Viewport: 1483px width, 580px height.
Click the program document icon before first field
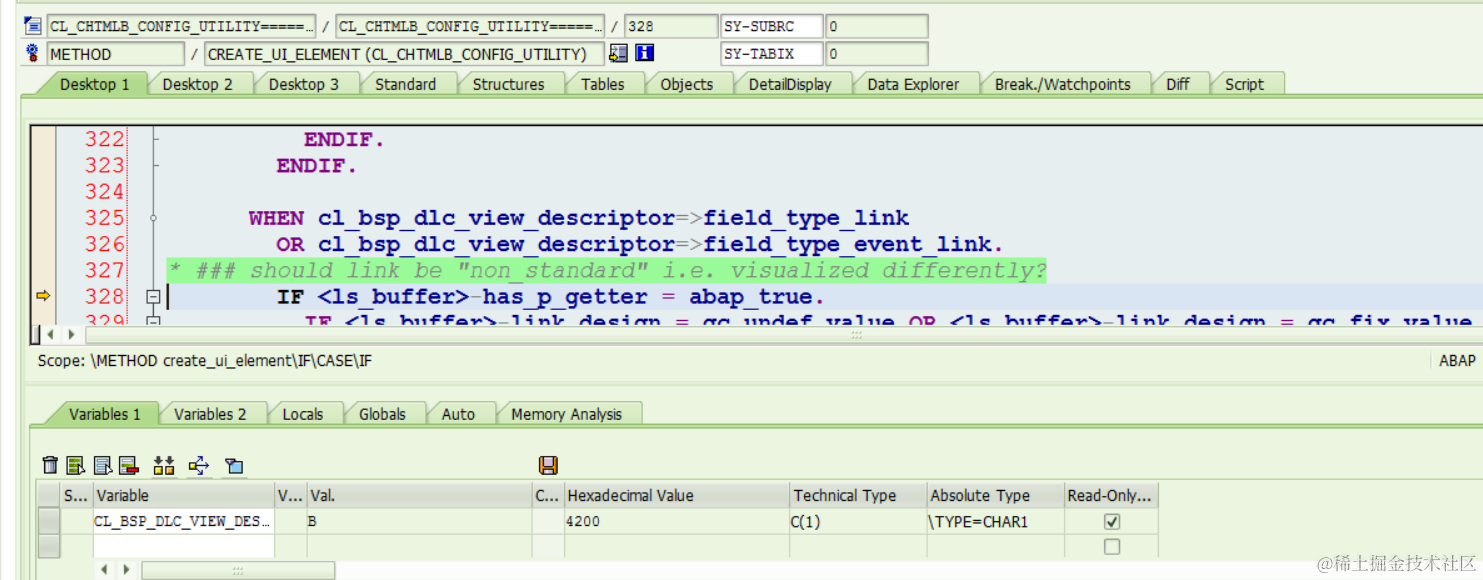click(33, 26)
